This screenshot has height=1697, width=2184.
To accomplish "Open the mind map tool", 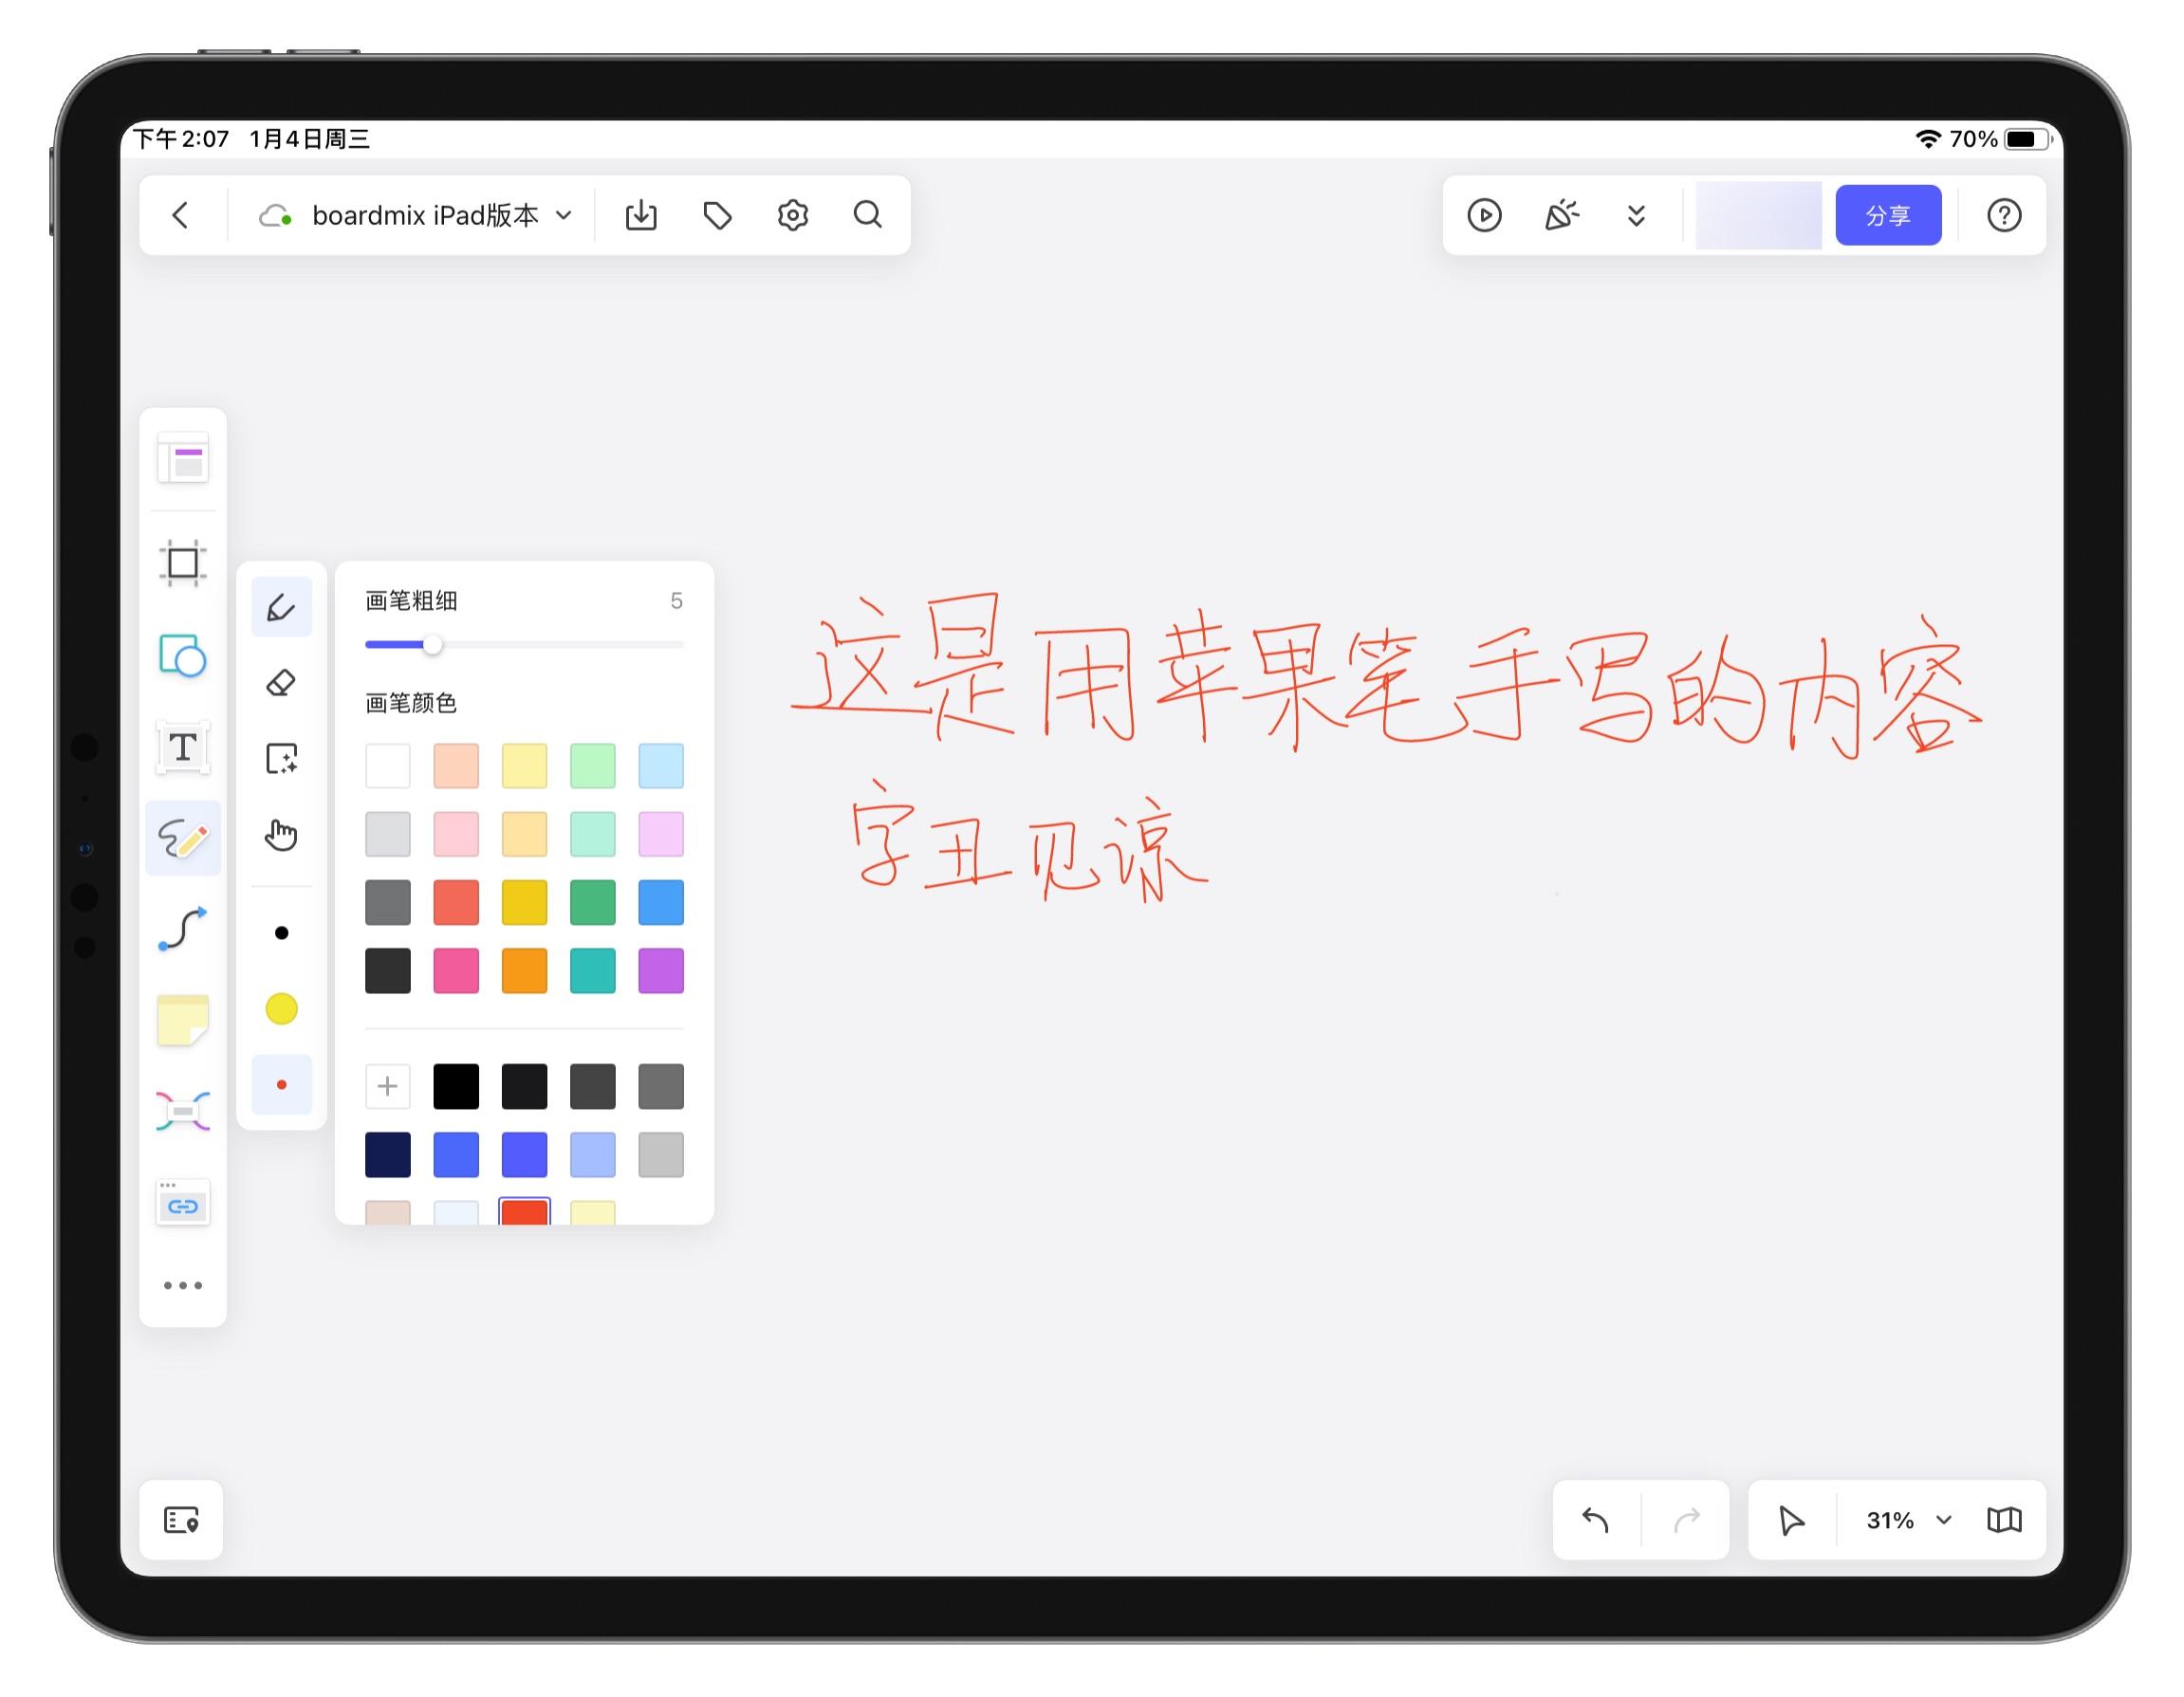I will tap(183, 1110).
